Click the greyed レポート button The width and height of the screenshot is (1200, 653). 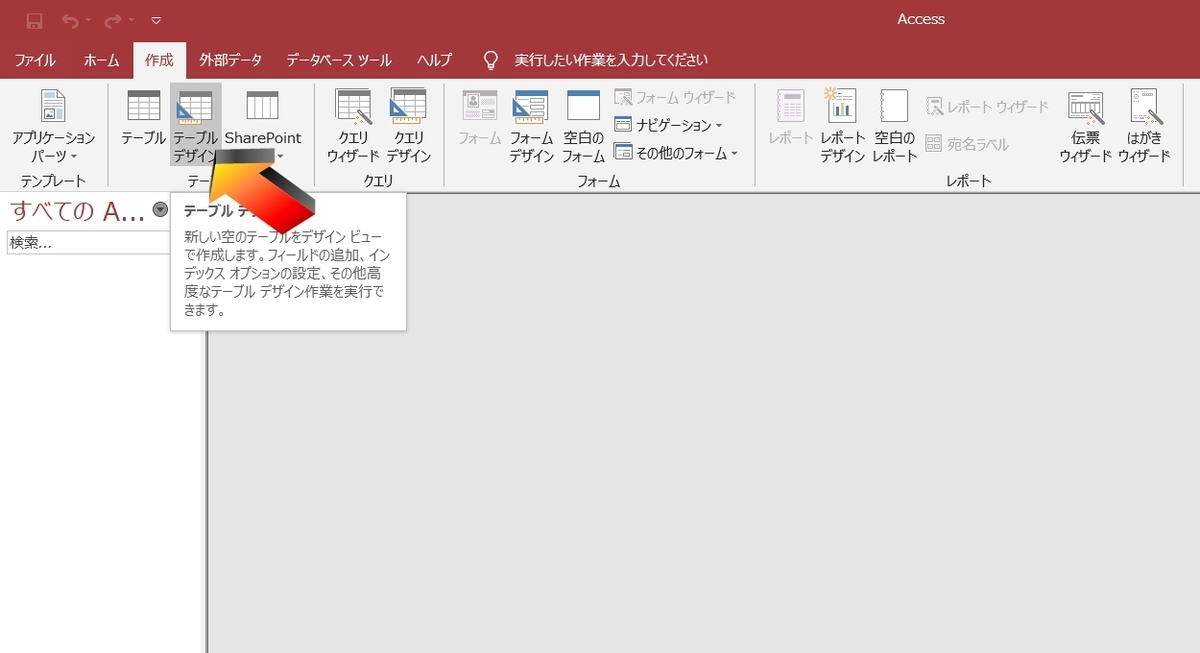tap(791, 118)
